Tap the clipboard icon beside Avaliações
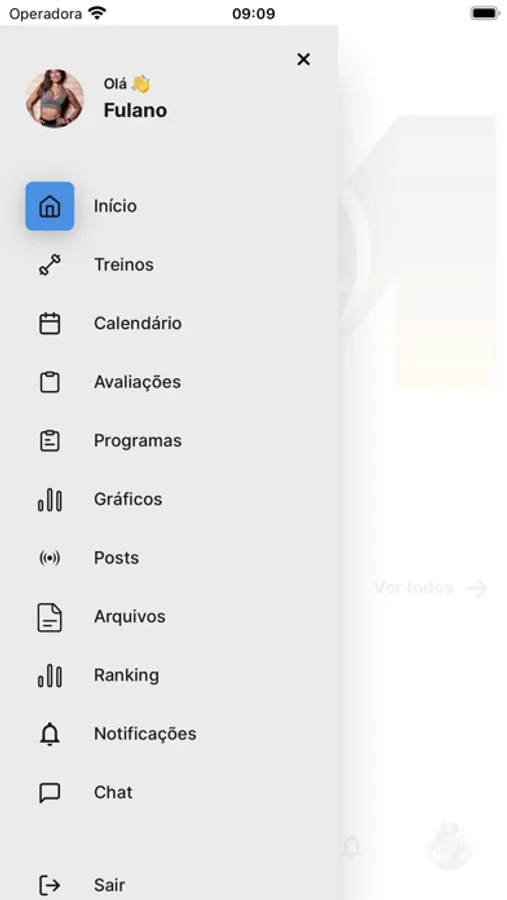Viewport: 507px width, 900px height. click(49, 382)
